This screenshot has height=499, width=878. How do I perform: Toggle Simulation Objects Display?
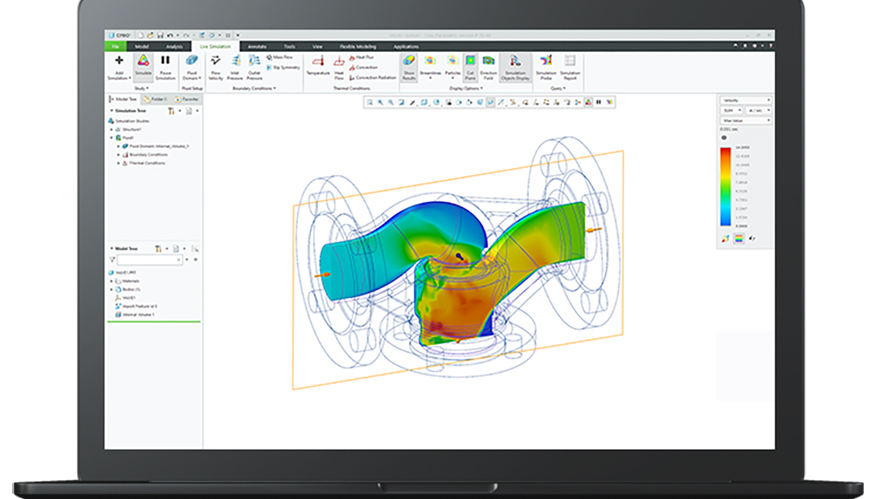[515, 62]
